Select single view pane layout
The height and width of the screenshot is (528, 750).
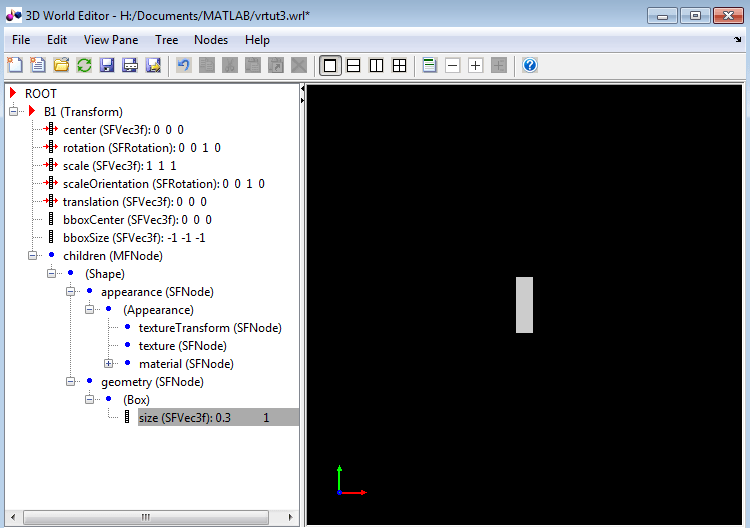(330, 66)
